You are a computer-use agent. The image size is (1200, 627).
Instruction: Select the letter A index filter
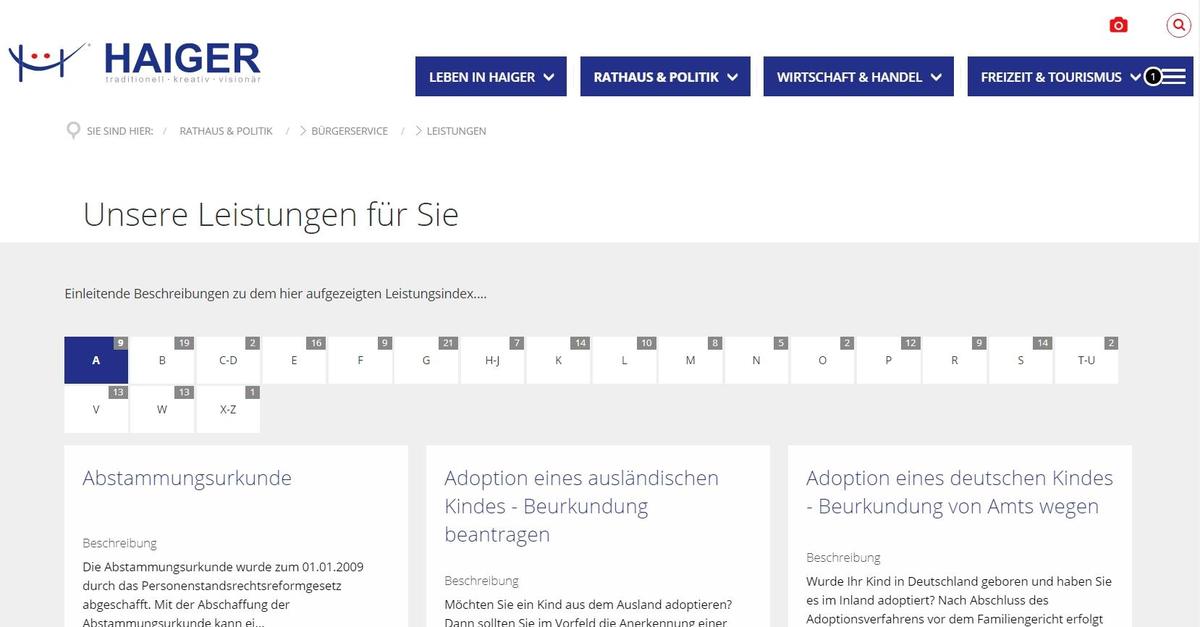pos(96,360)
